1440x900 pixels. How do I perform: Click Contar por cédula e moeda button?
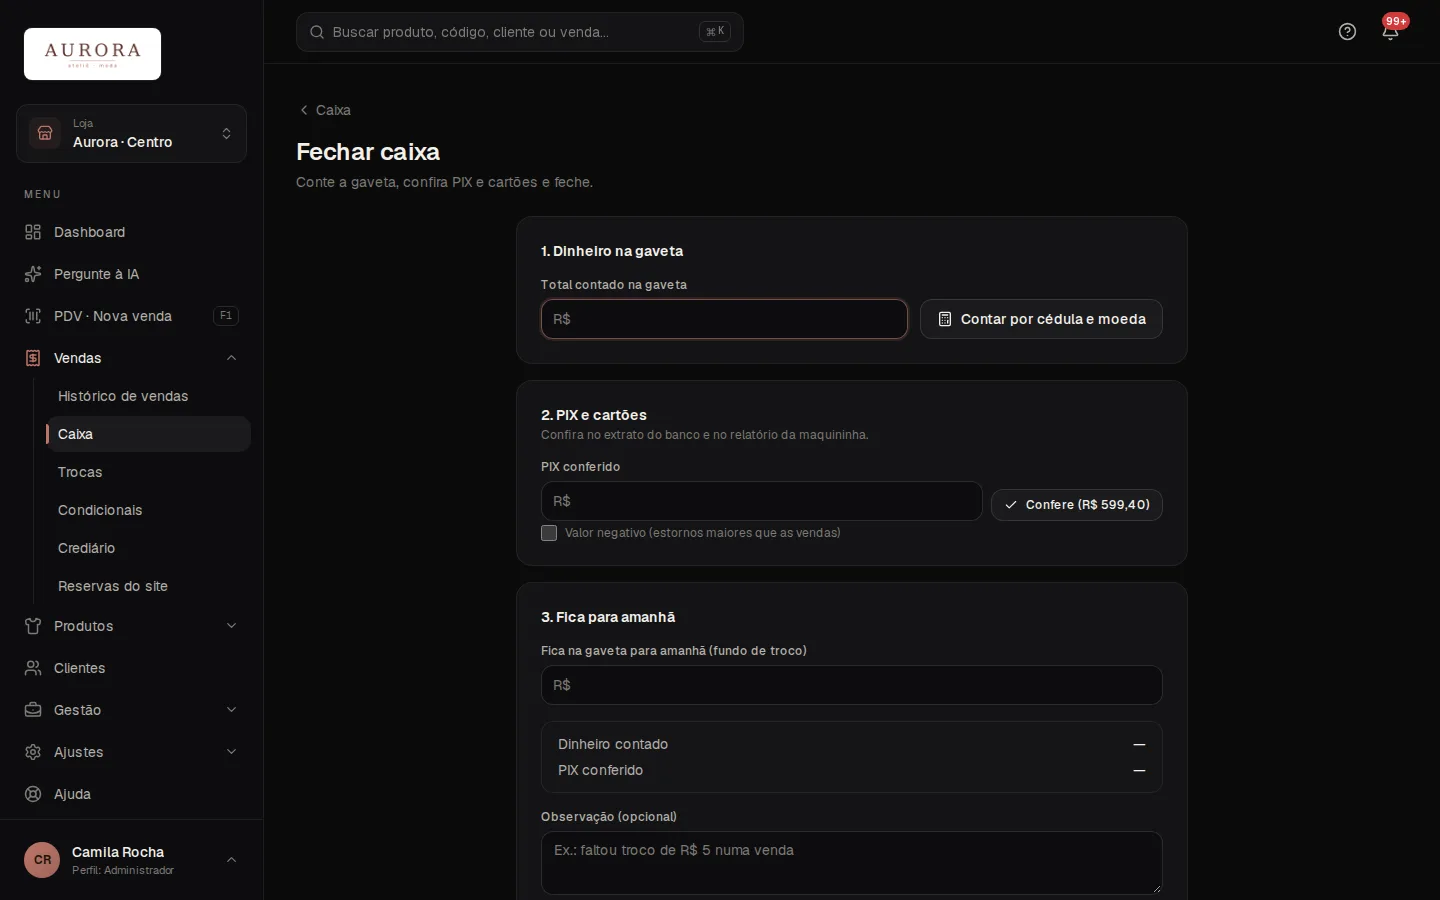point(1041,319)
